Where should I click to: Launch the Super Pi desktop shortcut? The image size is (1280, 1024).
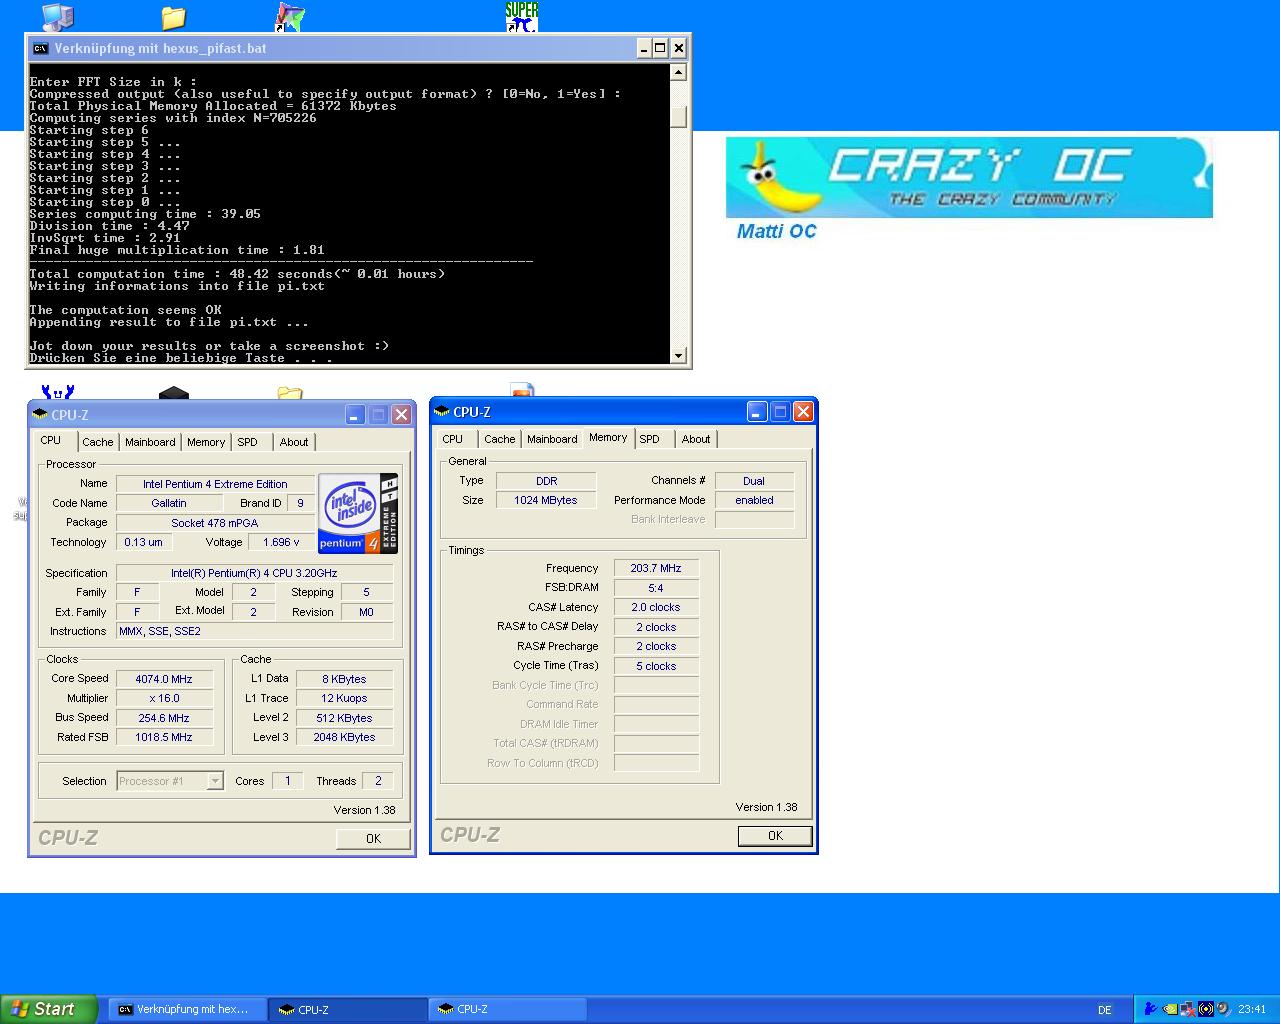(x=522, y=16)
